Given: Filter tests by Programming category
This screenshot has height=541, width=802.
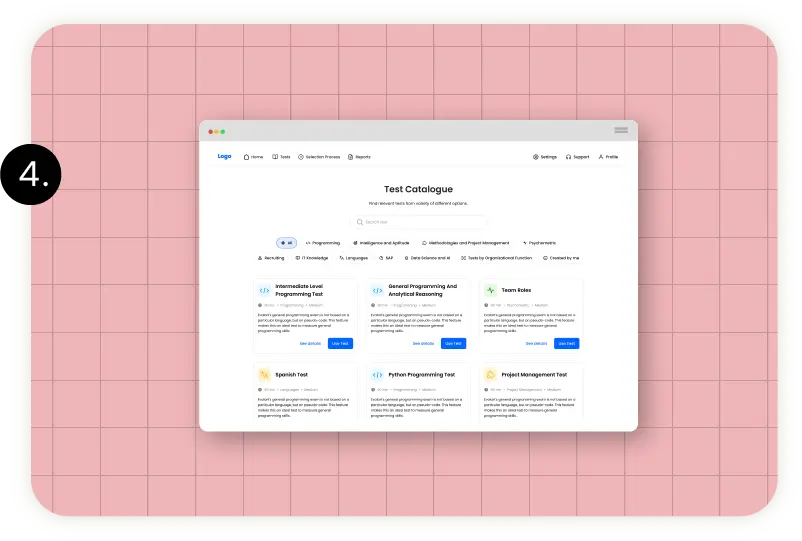Looking at the screenshot, I should click(x=323, y=242).
